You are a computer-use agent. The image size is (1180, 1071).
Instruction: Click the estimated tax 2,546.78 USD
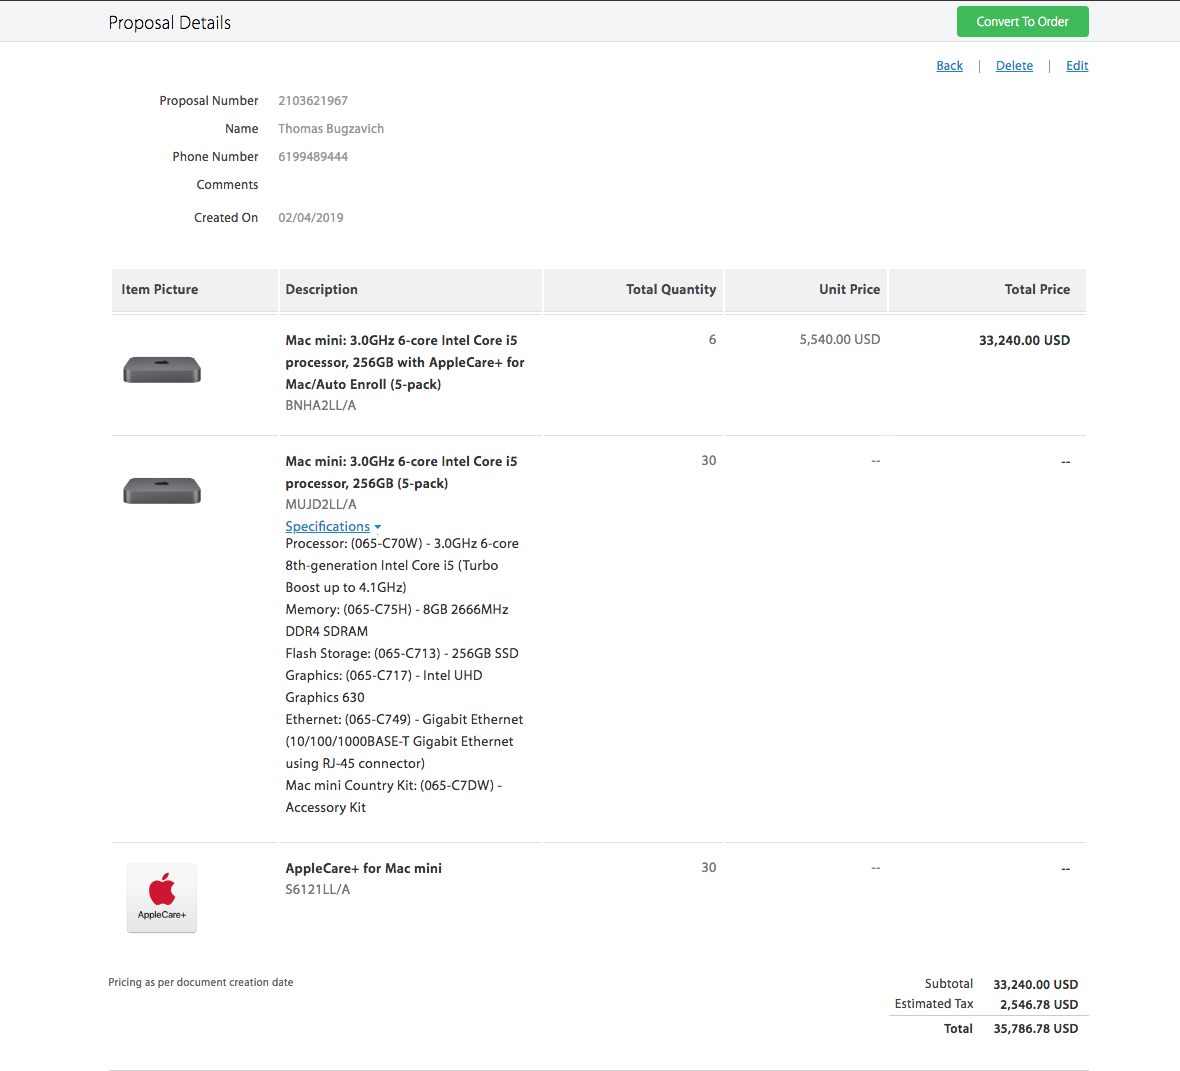1039,1004
